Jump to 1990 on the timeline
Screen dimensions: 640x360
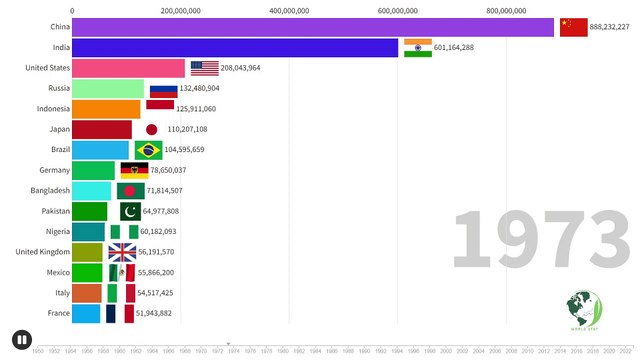coord(364,351)
